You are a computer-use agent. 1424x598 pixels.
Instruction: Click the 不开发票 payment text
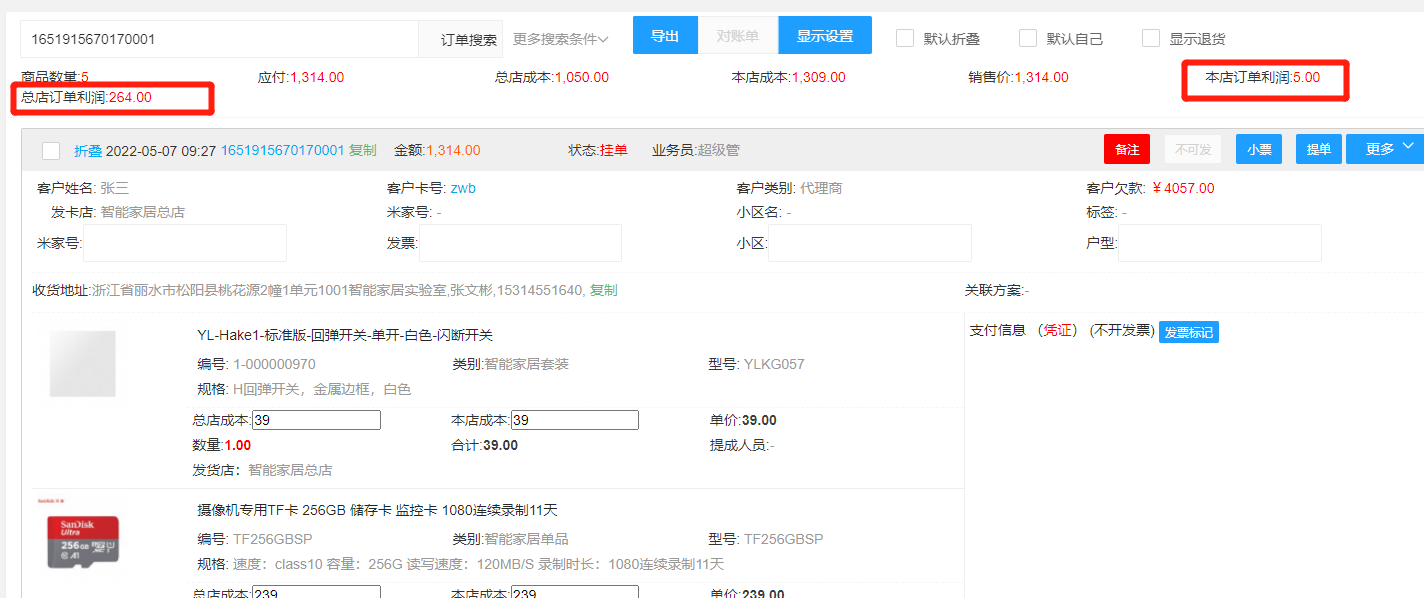pyautogui.click(x=1122, y=331)
